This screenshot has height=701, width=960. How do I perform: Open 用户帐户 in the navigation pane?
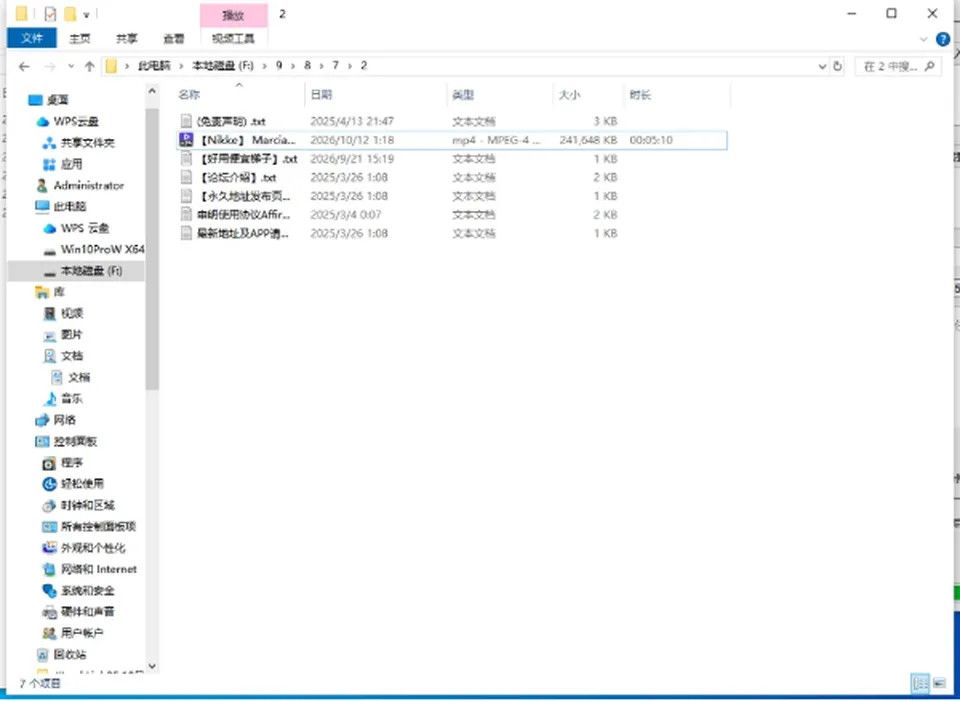[x=73, y=633]
